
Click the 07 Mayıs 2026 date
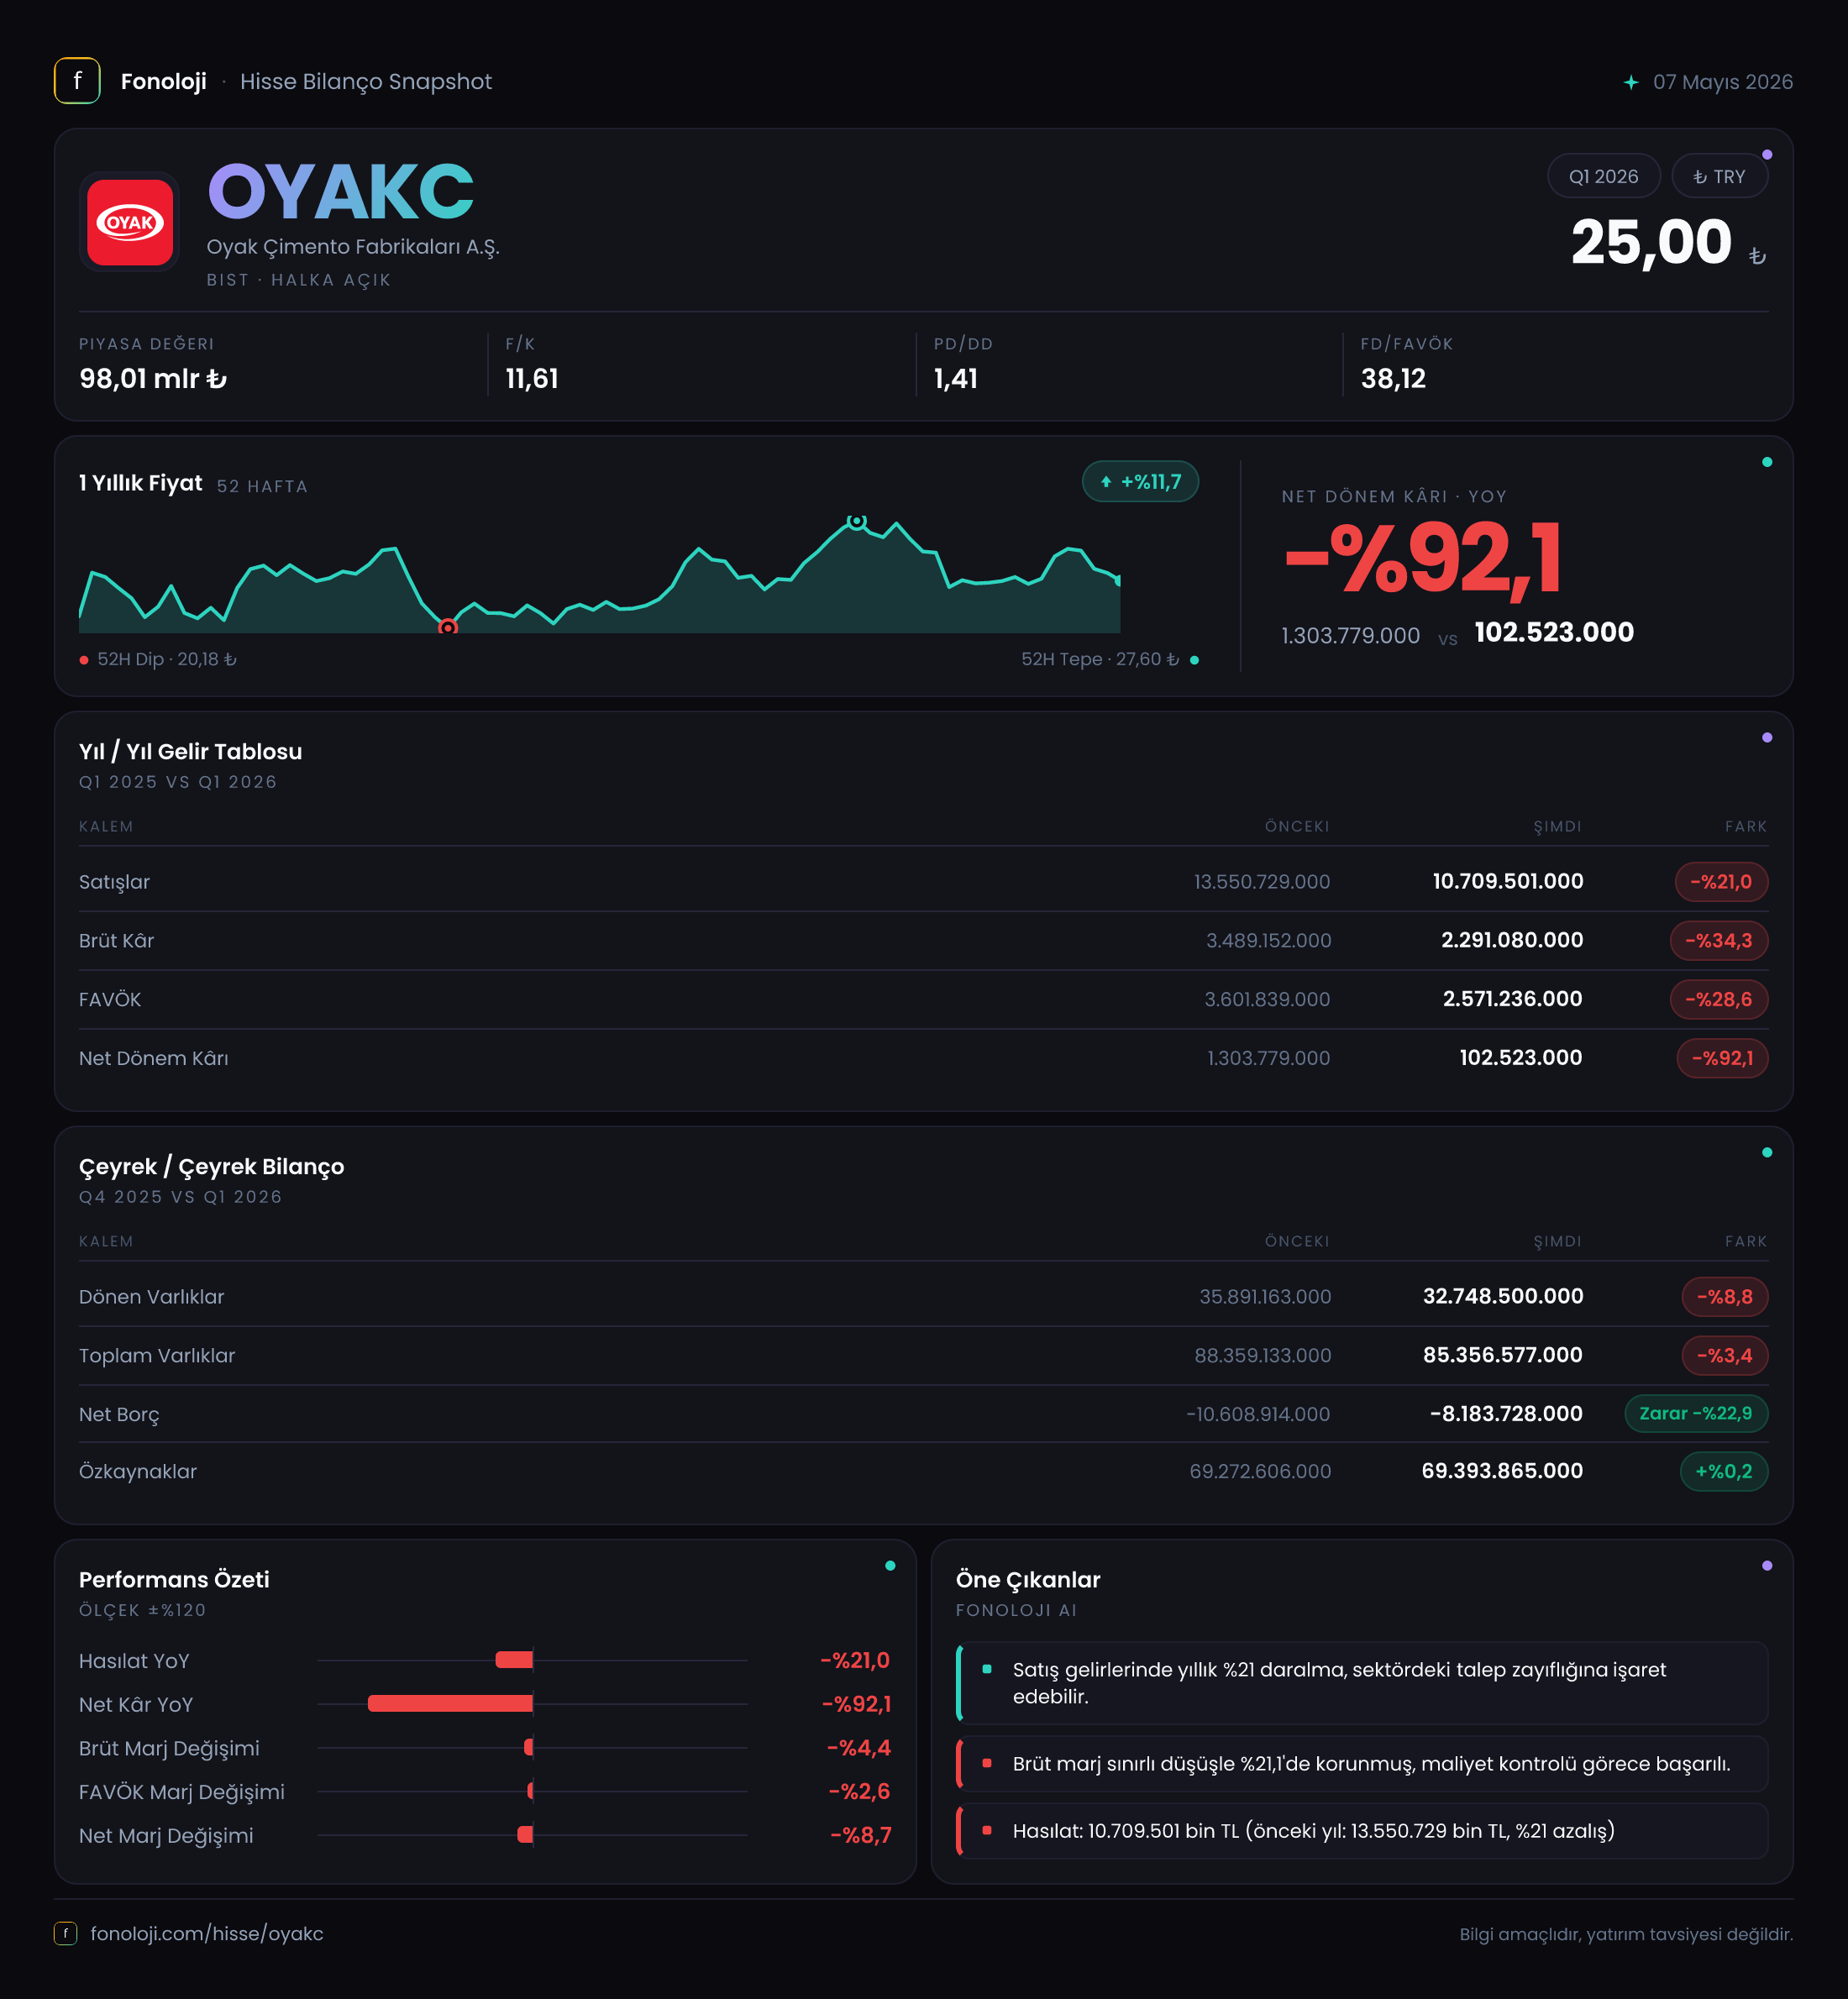tap(1722, 82)
